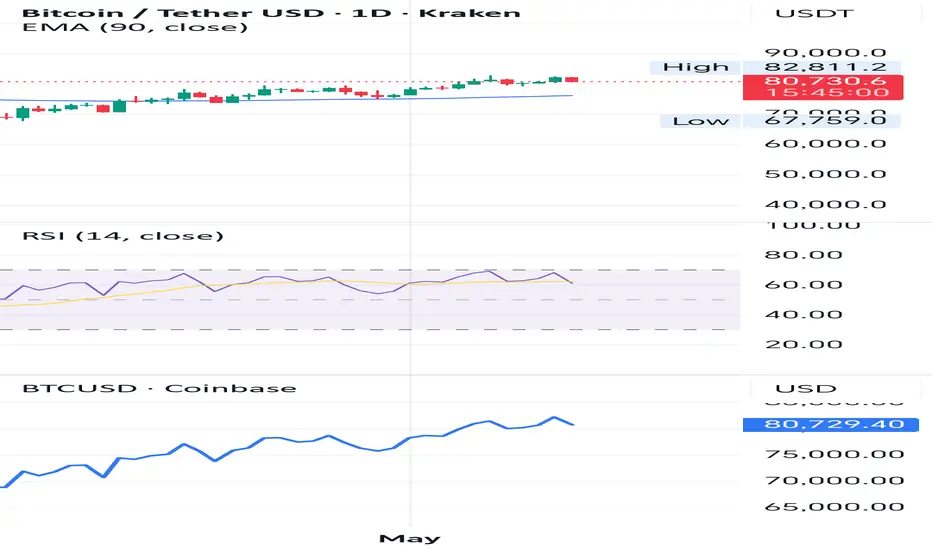Image resolution: width=932 pixels, height=550 pixels.
Task: Click the Low 67,759.0 price label
Action: tap(780, 121)
